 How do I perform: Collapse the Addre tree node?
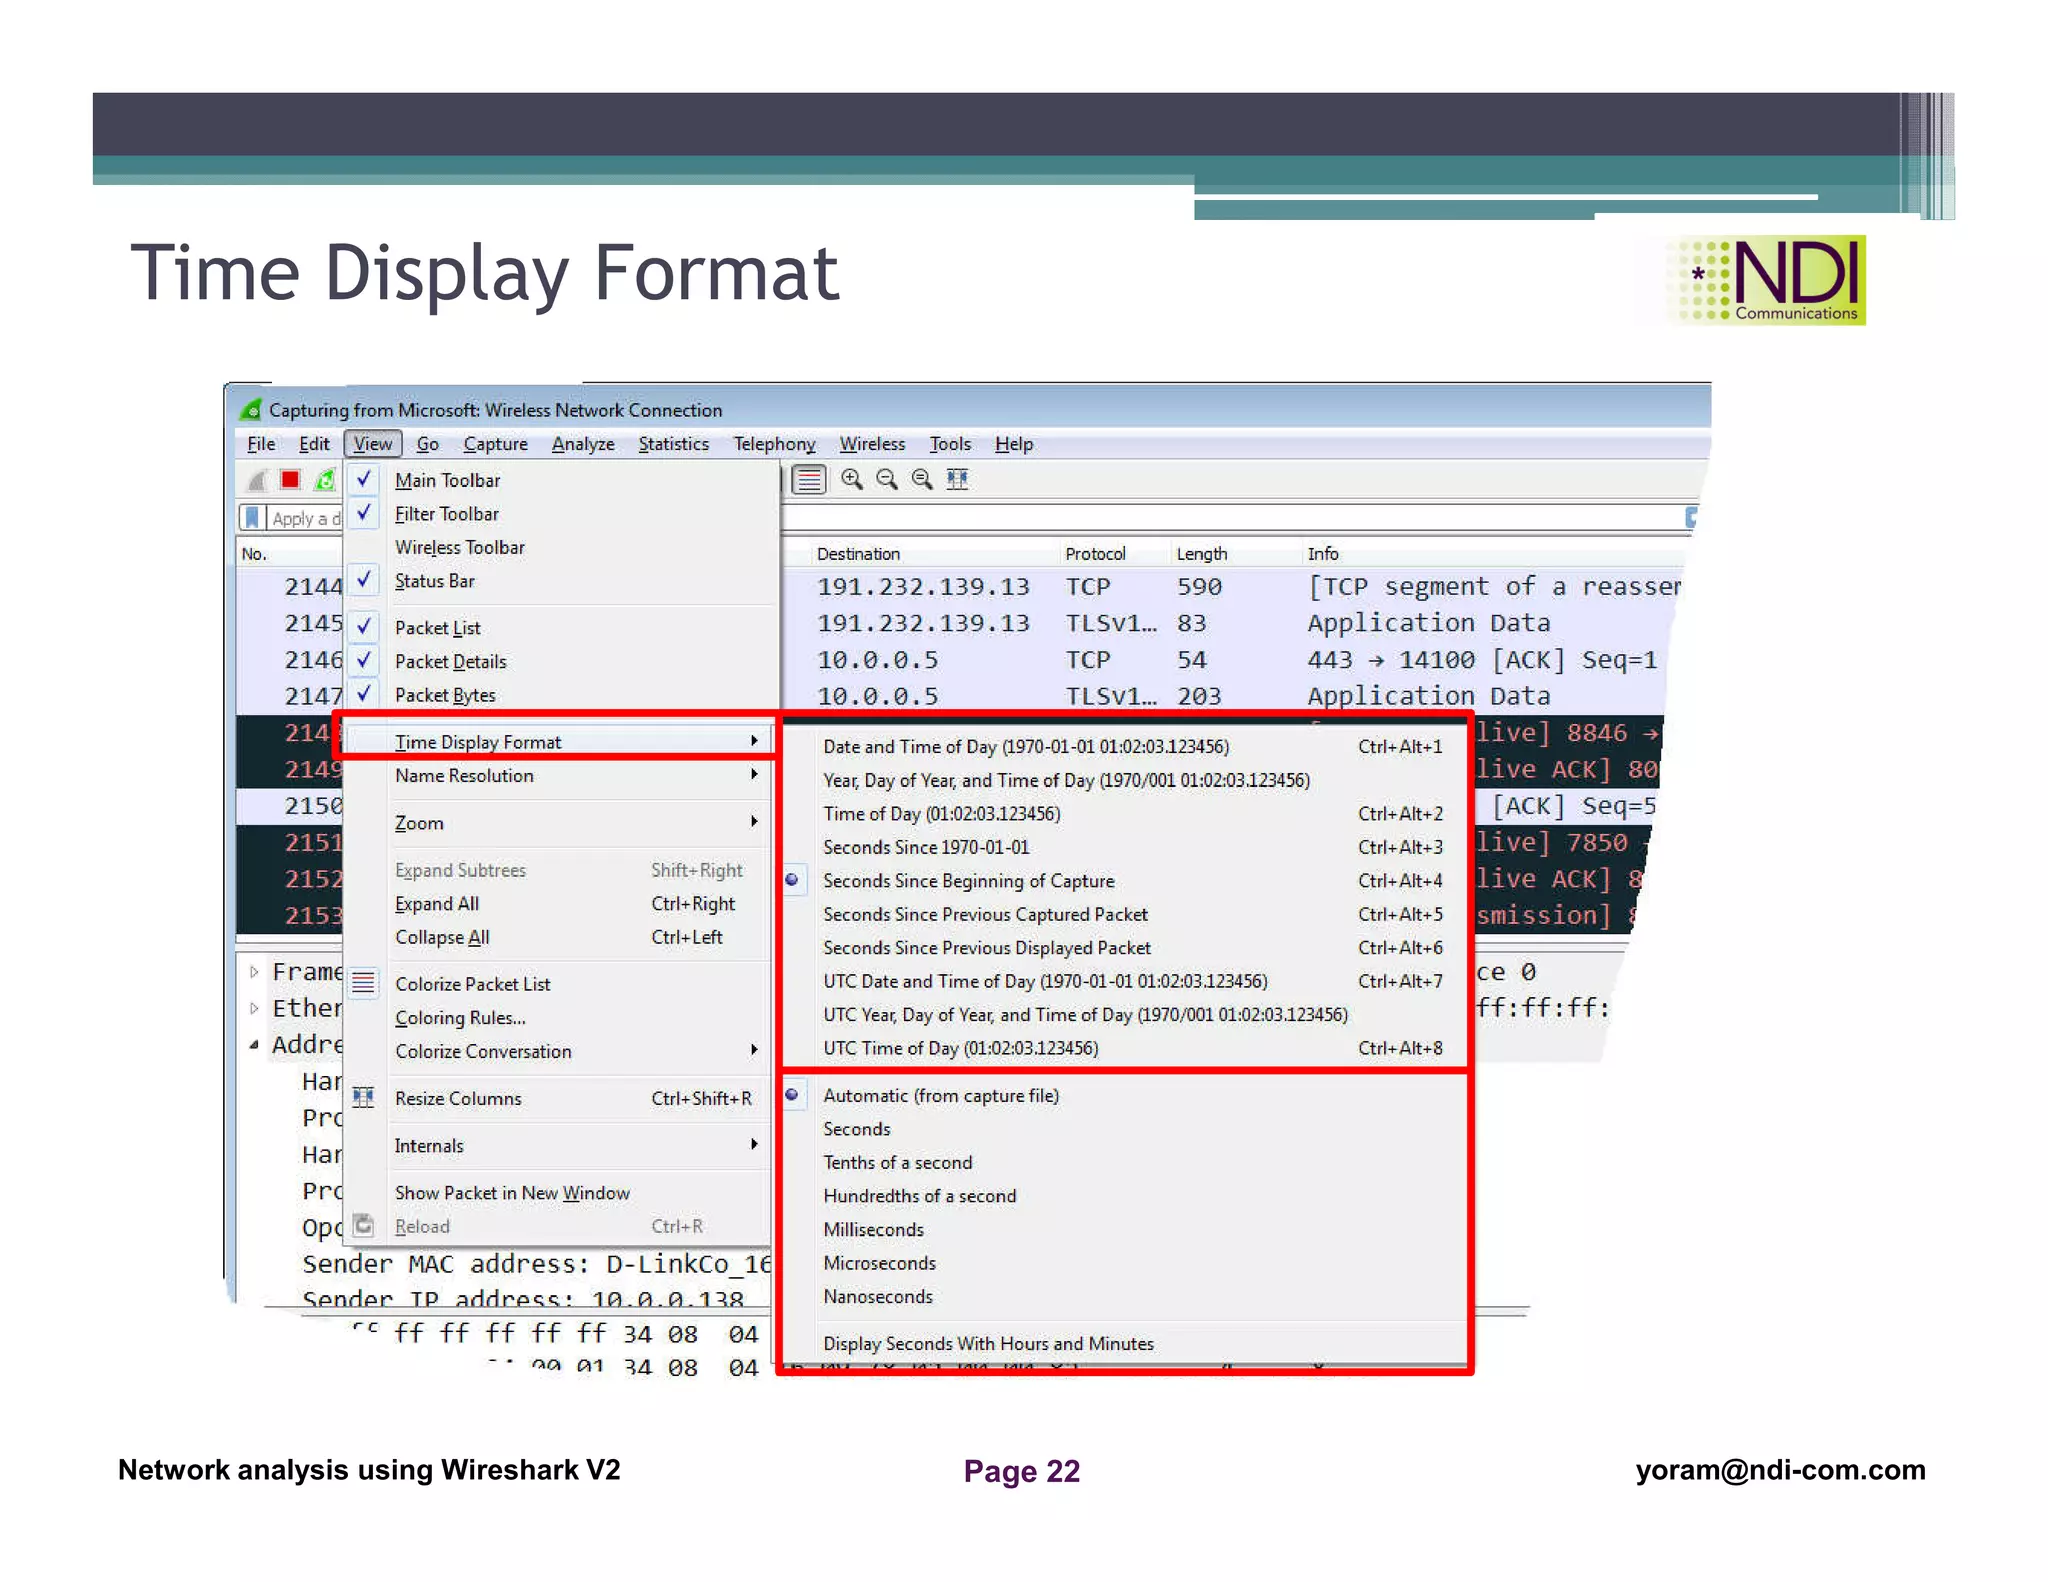254,1045
